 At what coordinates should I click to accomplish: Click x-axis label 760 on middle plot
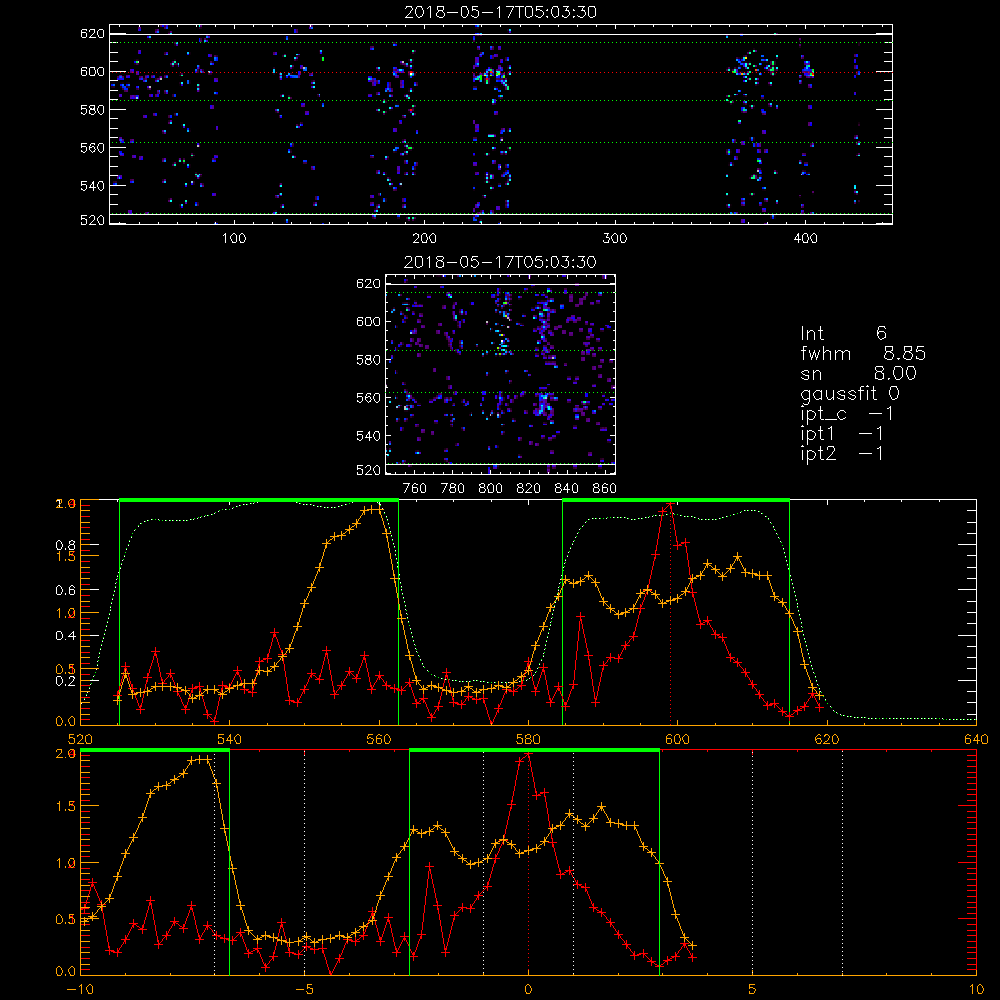415,489
